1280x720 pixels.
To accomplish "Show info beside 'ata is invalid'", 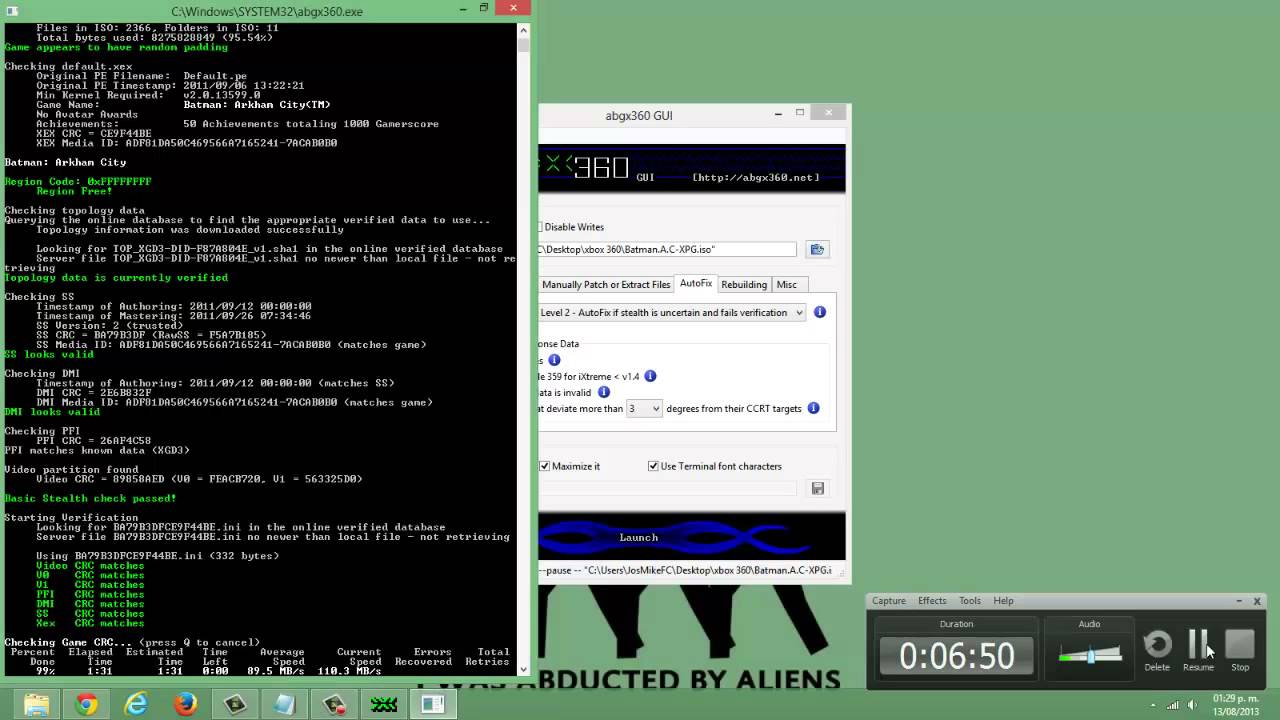I will click(x=603, y=392).
